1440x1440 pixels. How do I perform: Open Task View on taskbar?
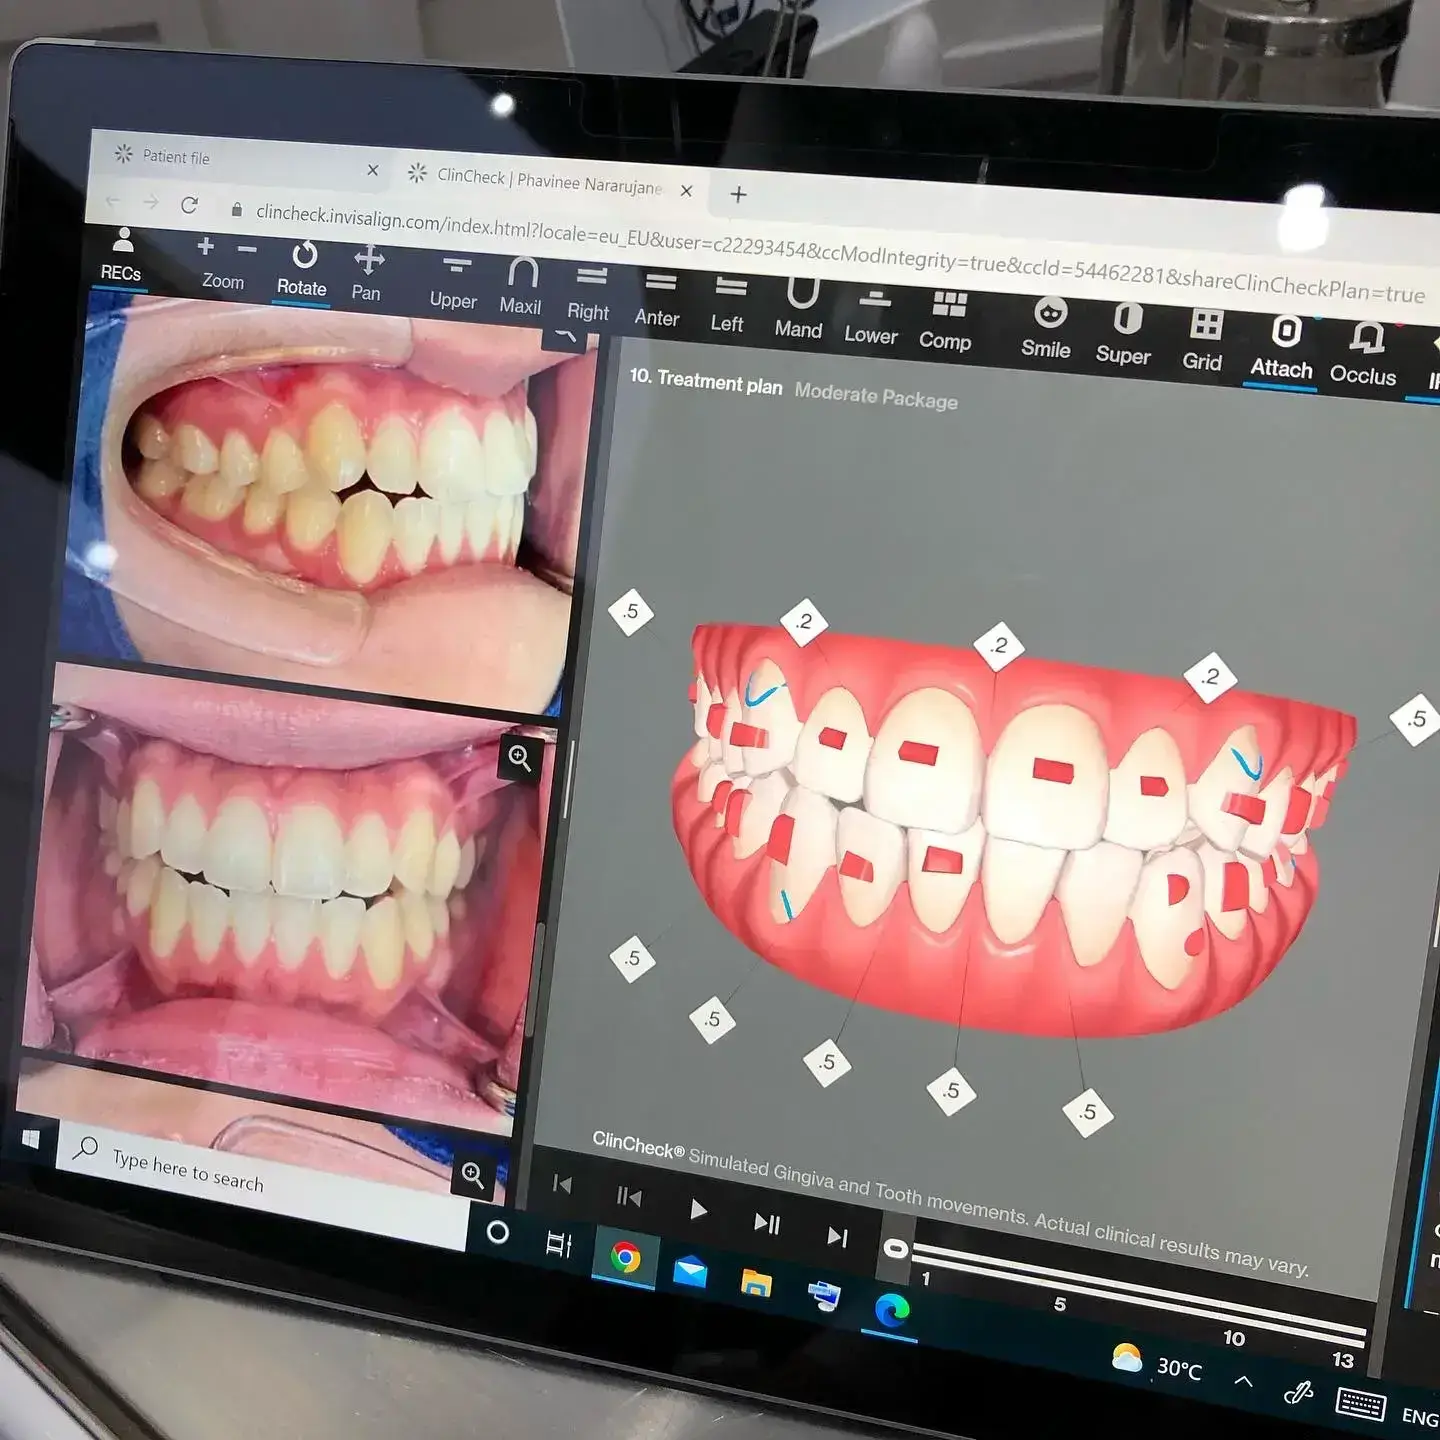pyautogui.click(x=559, y=1244)
